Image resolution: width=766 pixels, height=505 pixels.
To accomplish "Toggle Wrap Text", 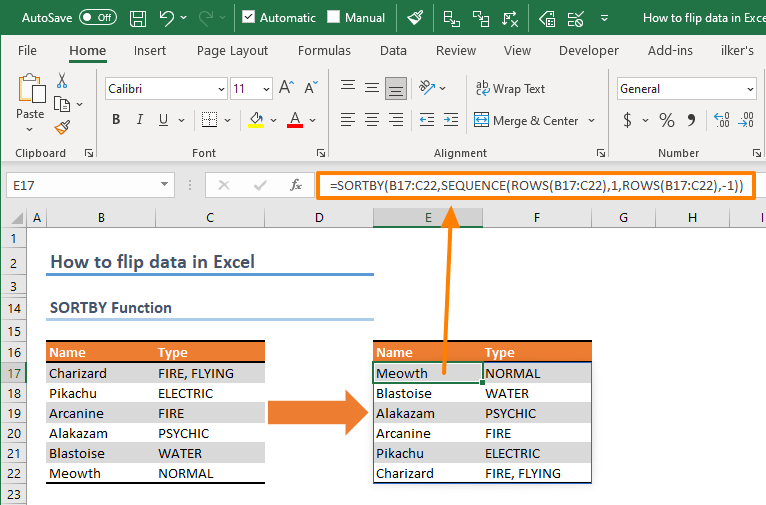I will (511, 89).
